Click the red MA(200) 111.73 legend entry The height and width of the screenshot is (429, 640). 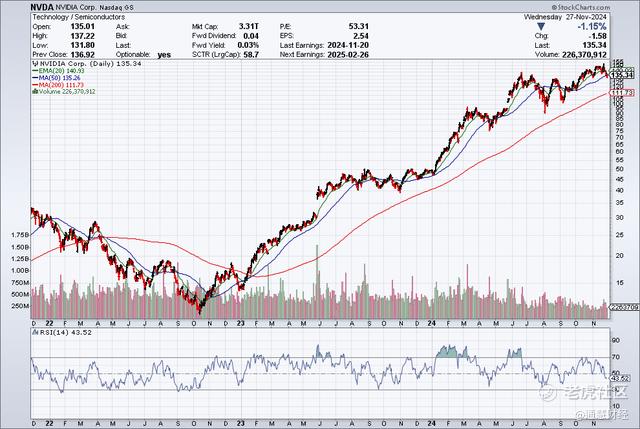58,85
